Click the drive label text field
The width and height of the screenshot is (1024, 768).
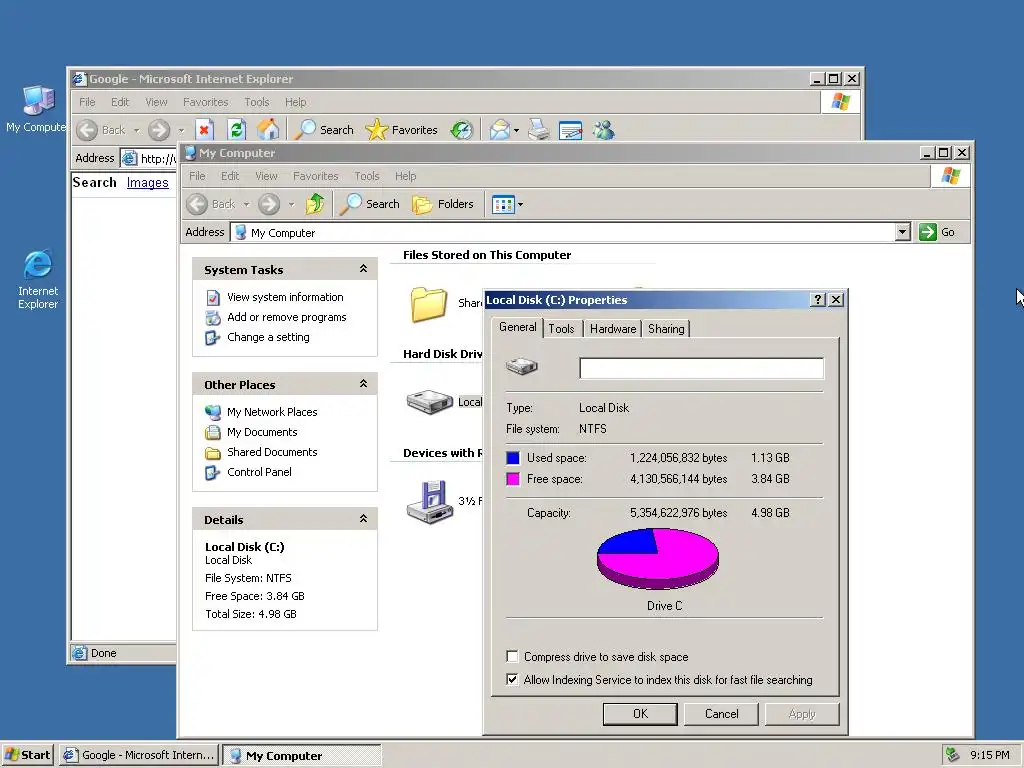[x=701, y=368]
